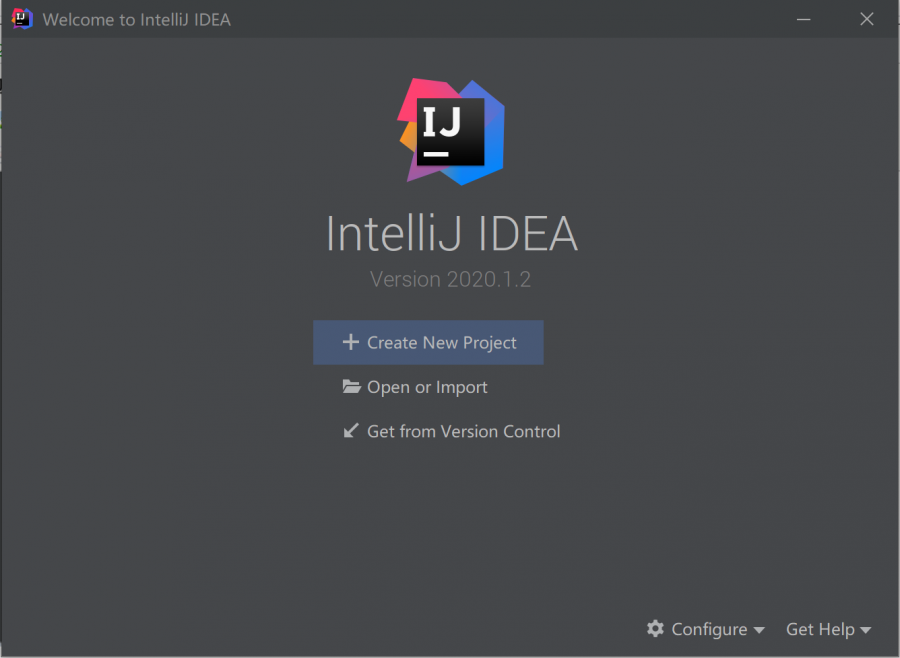Close the Welcome to IntelliJ IDEA window
Viewport: 900px width, 658px height.
pyautogui.click(x=866, y=19)
